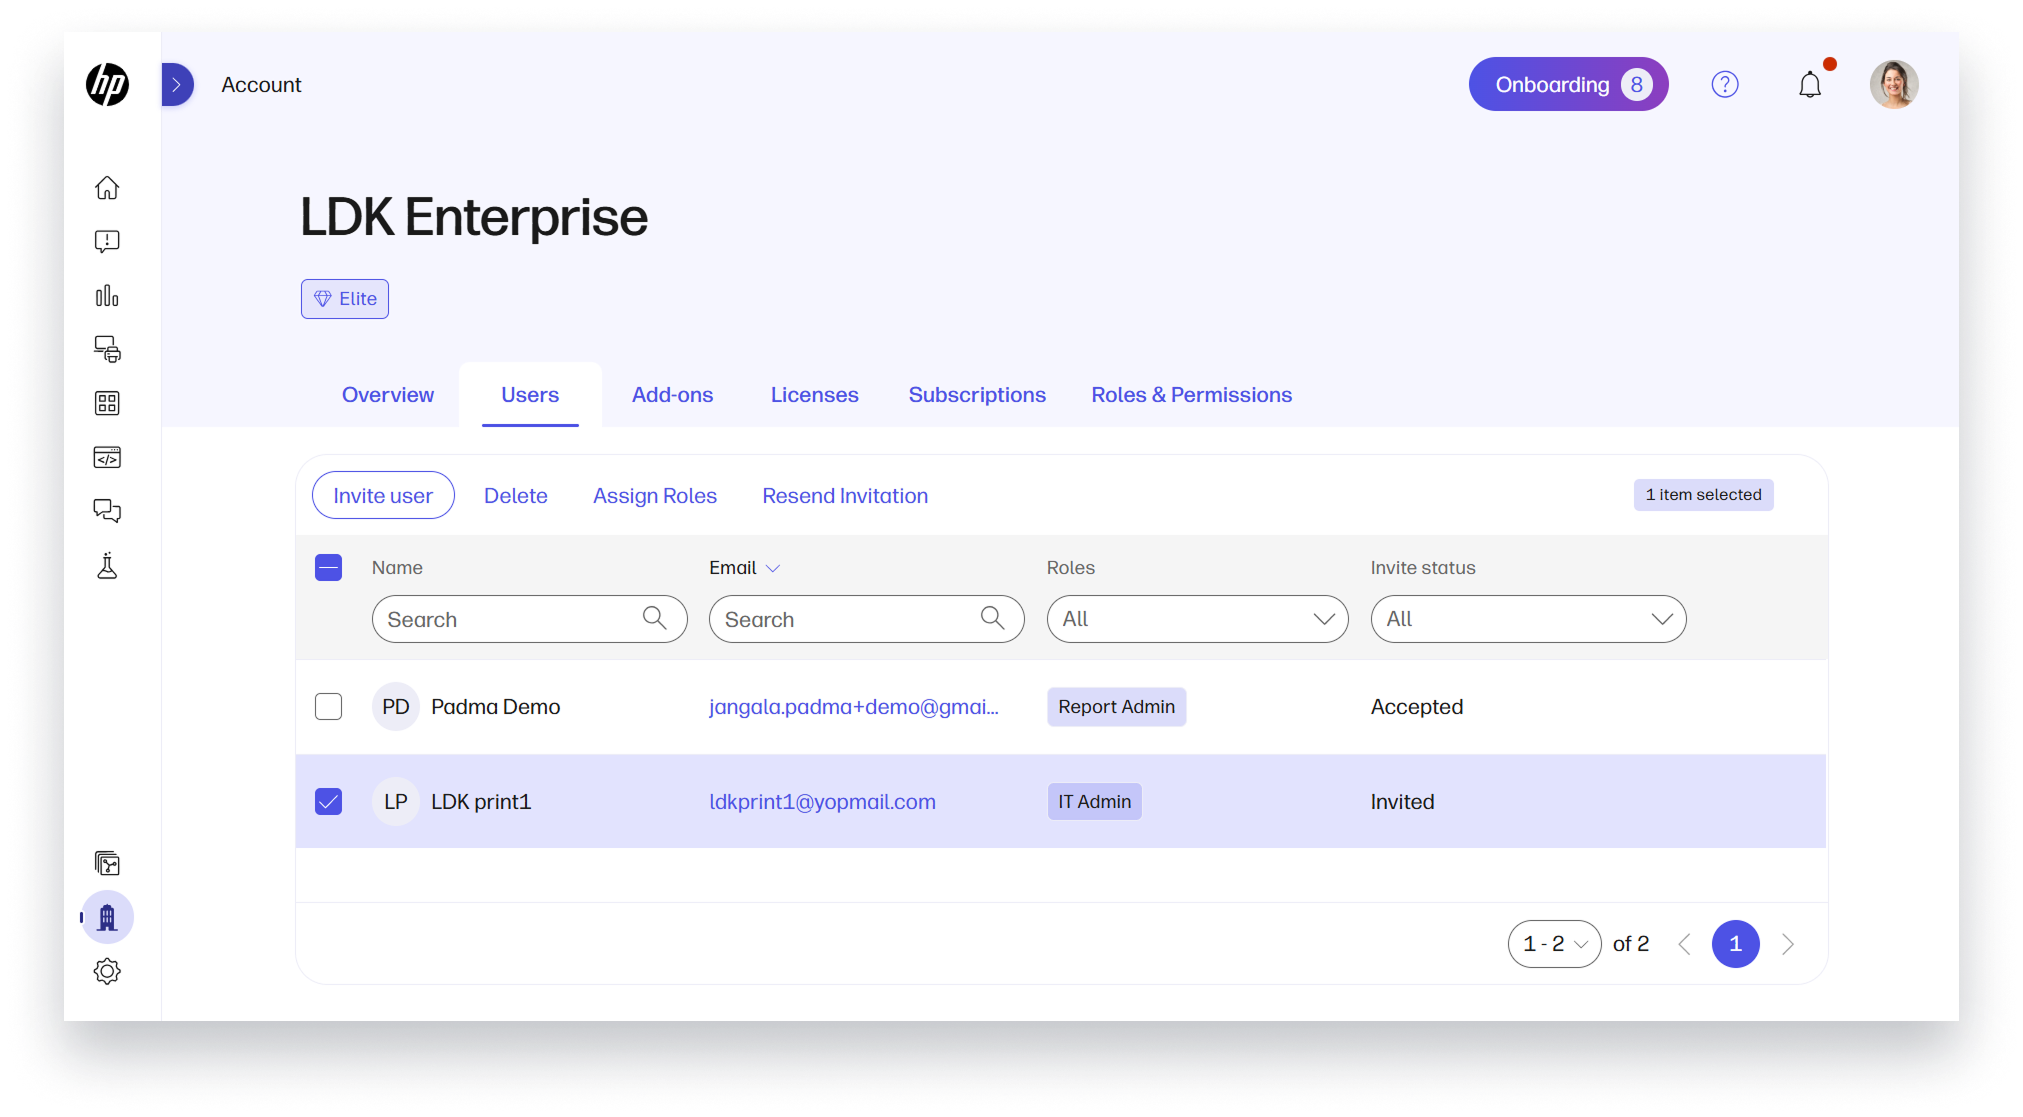Screen dimensions: 2023x1117
Task: Click the analytics bar chart sidebar icon
Action: [x=107, y=296]
